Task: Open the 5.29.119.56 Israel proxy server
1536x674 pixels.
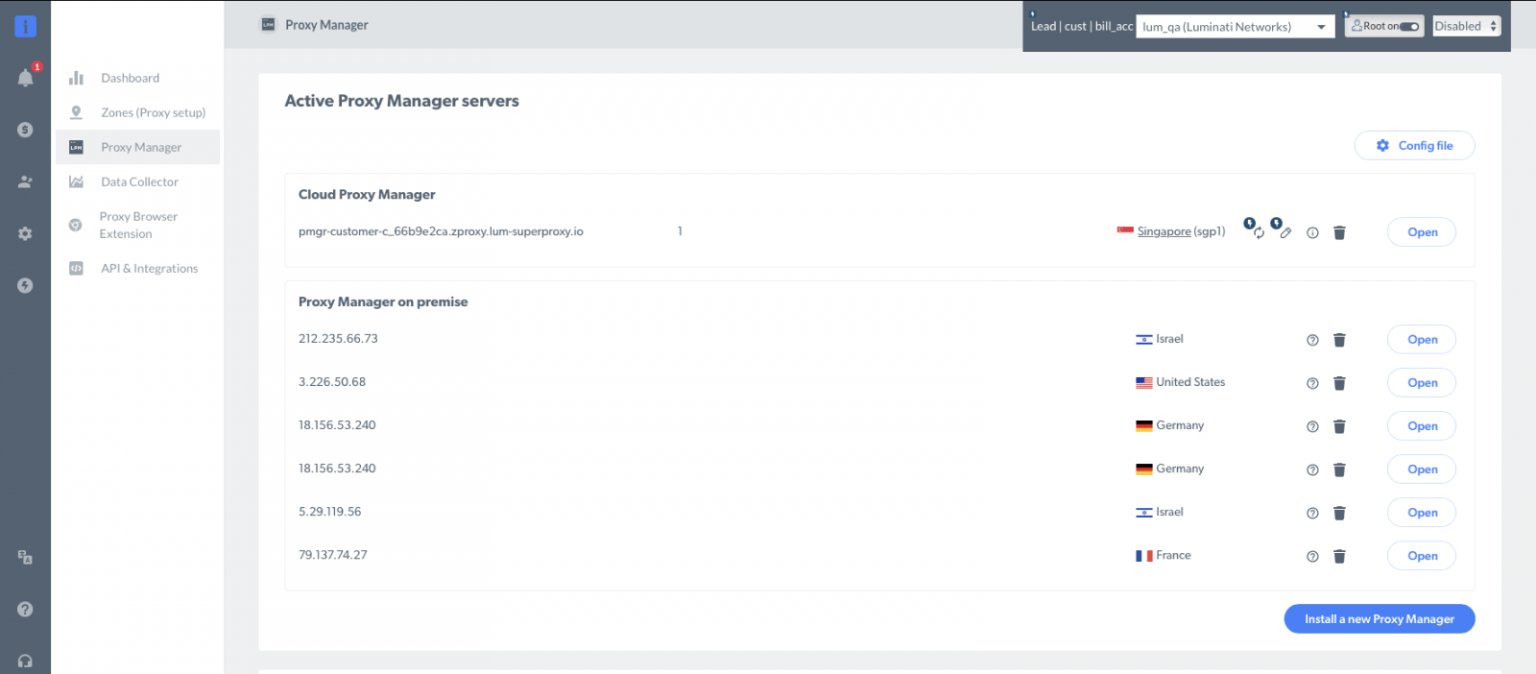Action: tap(1421, 513)
